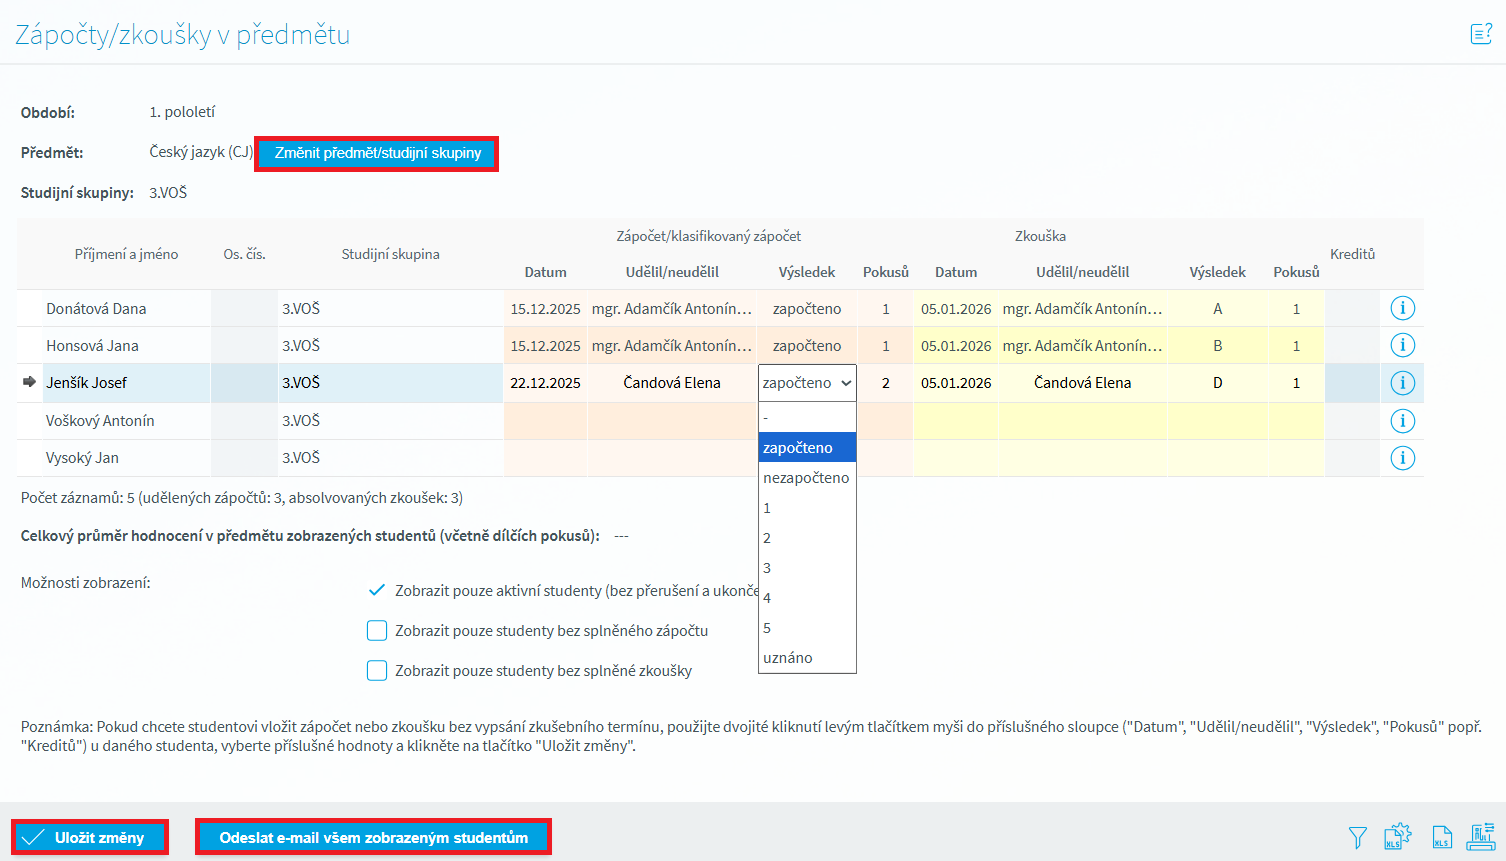This screenshot has height=861, width=1506.
Task: Show info icon for Donátová Dana
Action: pos(1402,308)
